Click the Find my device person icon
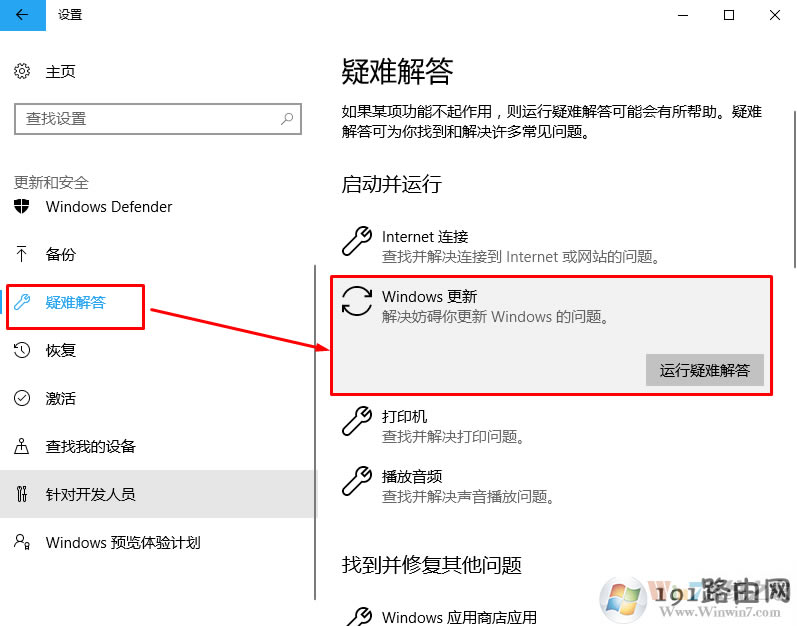The width and height of the screenshot is (797, 626). pos(22,447)
